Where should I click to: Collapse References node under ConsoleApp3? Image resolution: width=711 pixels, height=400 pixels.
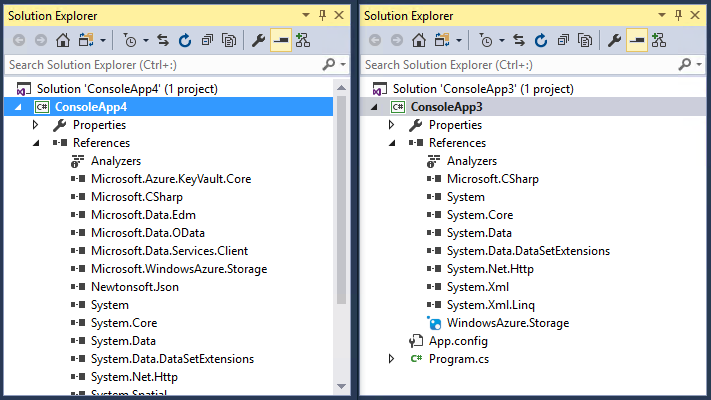(392, 143)
